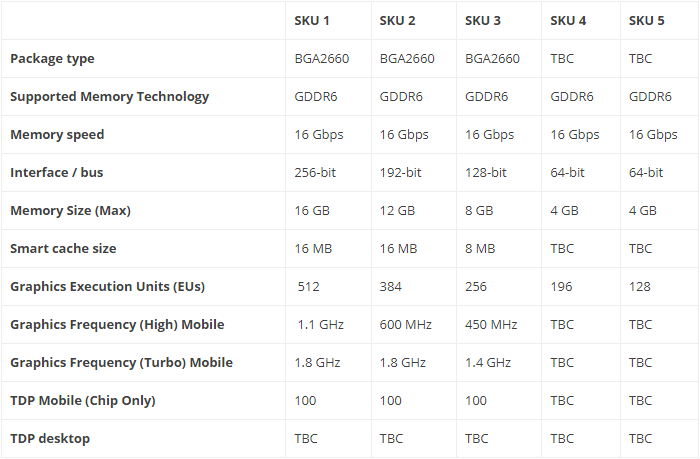Screen dimensions: 700x459
Task: Click the Interface / bus row label
Action: click(x=56, y=173)
